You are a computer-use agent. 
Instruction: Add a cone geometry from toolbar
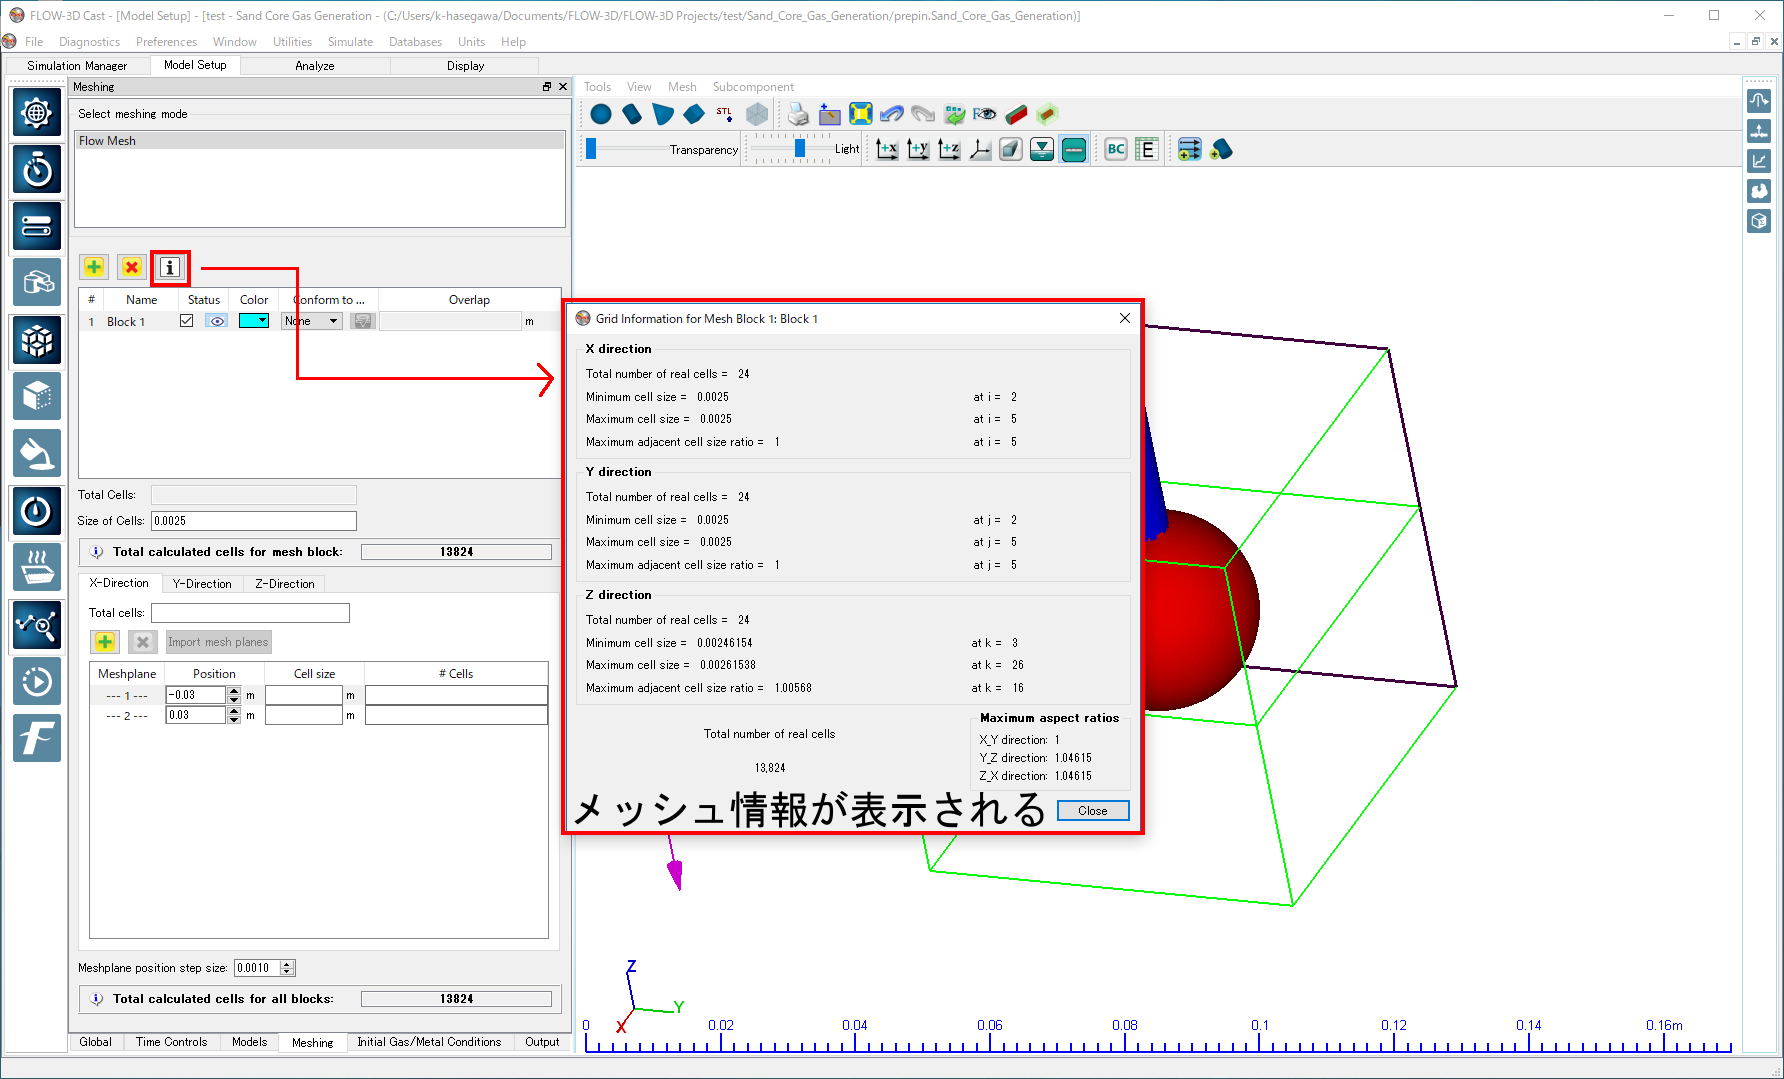[x=663, y=114]
